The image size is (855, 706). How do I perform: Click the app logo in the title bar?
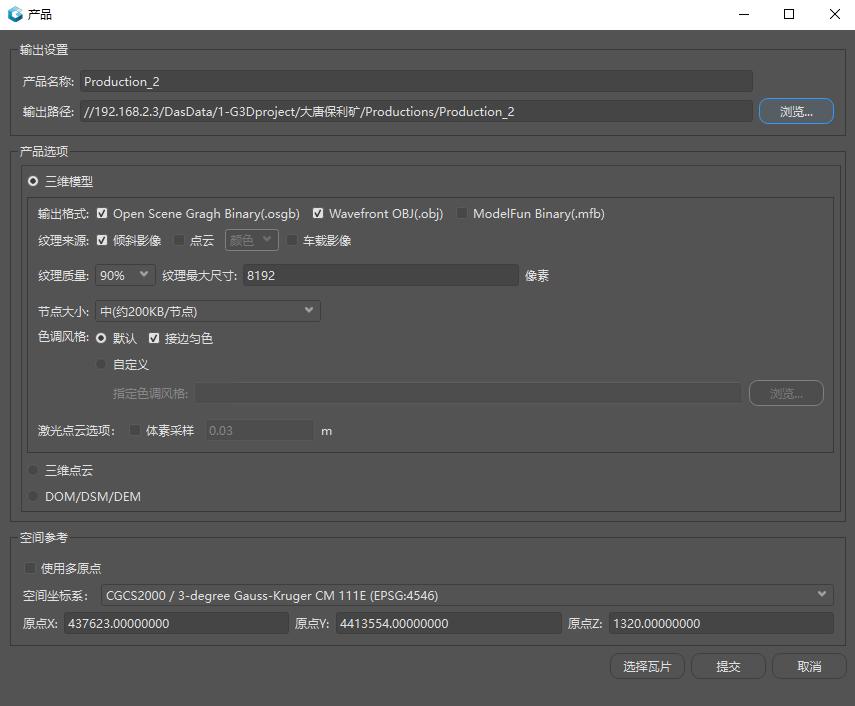pyautogui.click(x=15, y=14)
